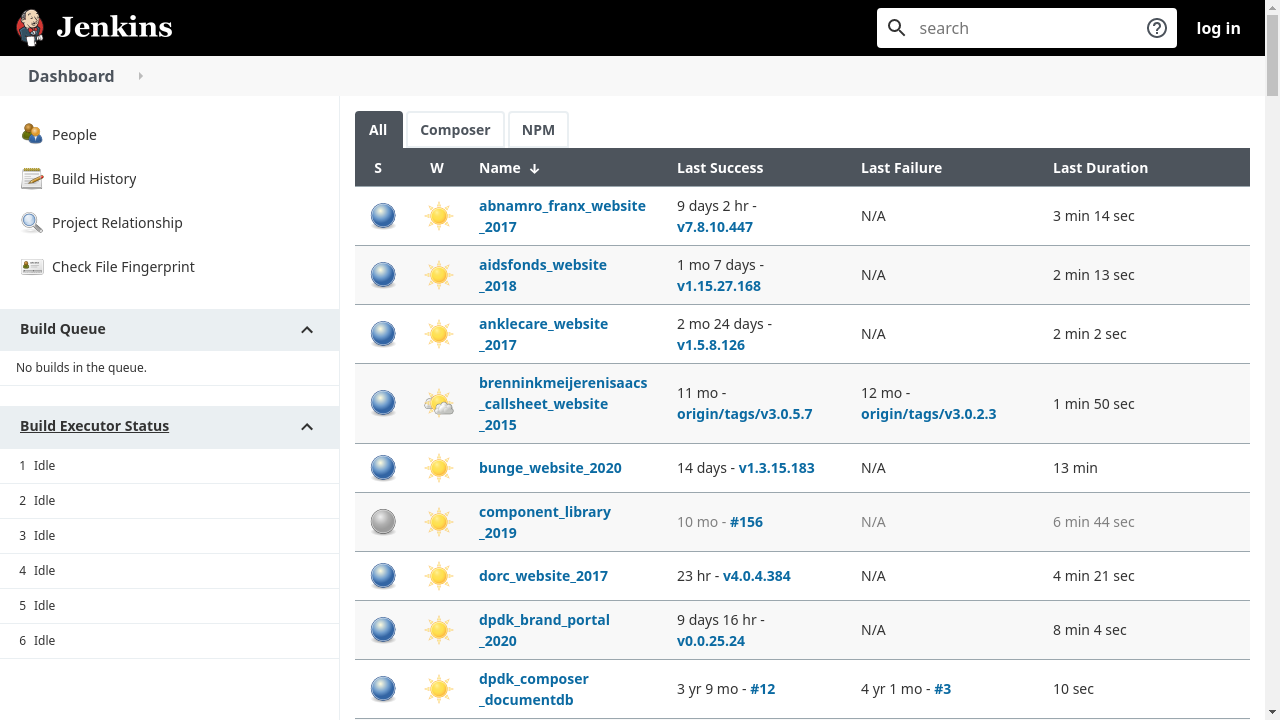Screen dimensions: 1280x720
Task: Click the People sidebar icon
Action: coord(32,134)
